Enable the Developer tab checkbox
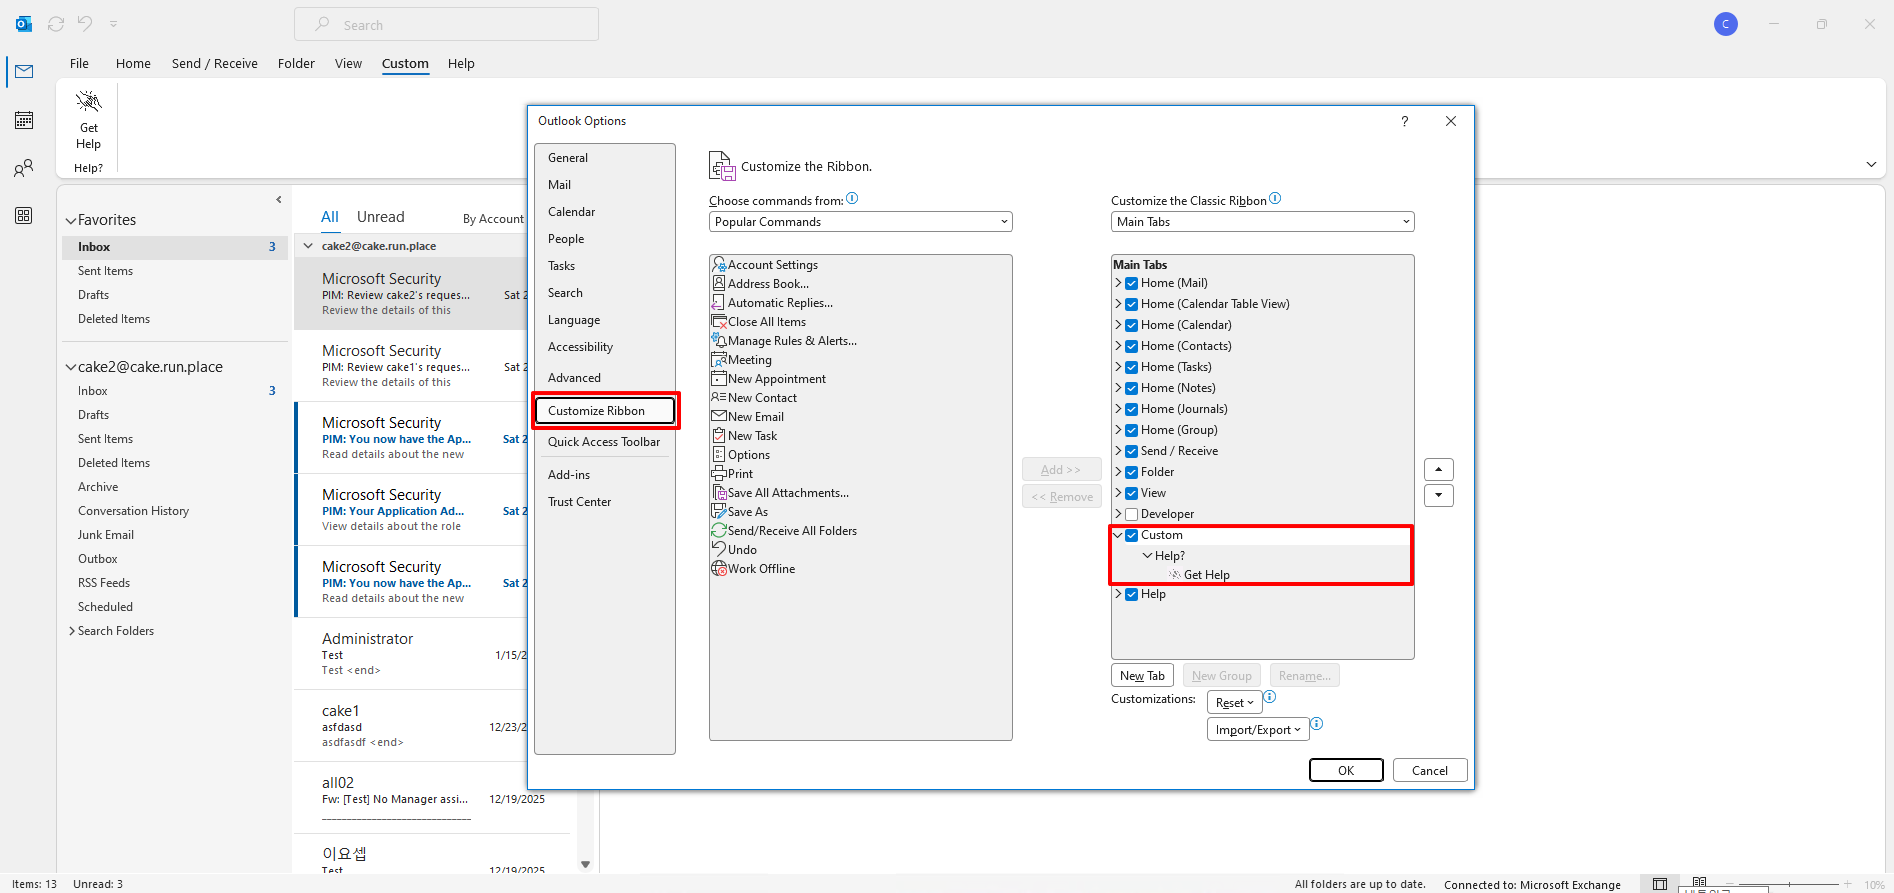The height and width of the screenshot is (893, 1894). pos(1131,514)
